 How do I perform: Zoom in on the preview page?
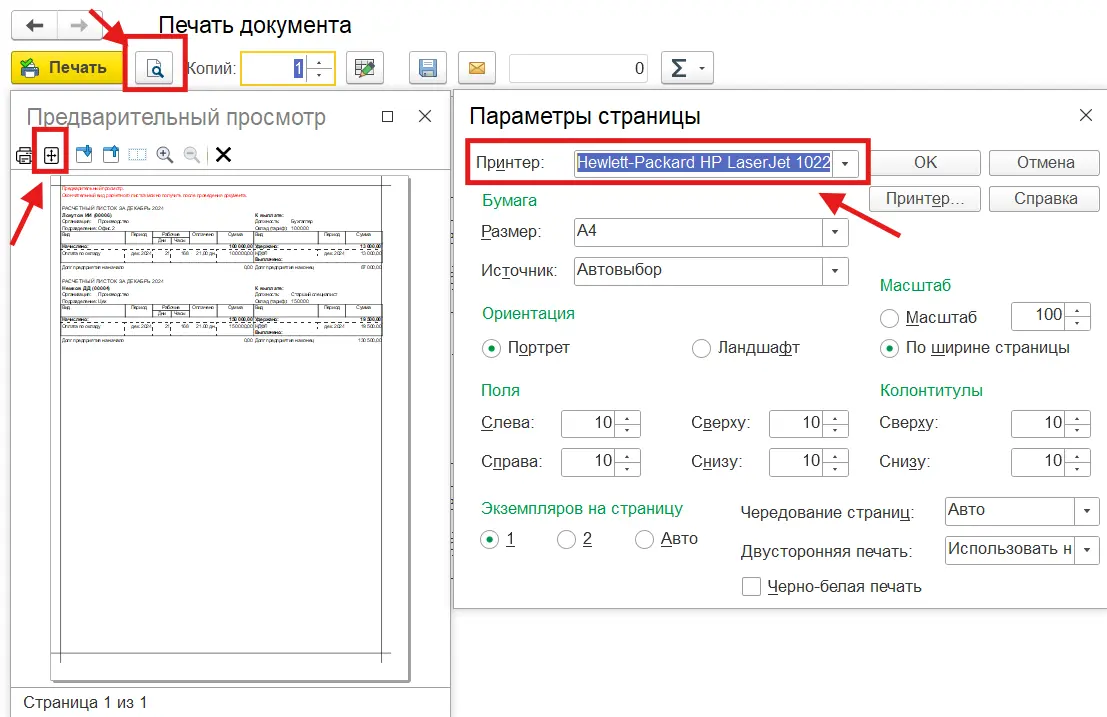[x=164, y=155]
